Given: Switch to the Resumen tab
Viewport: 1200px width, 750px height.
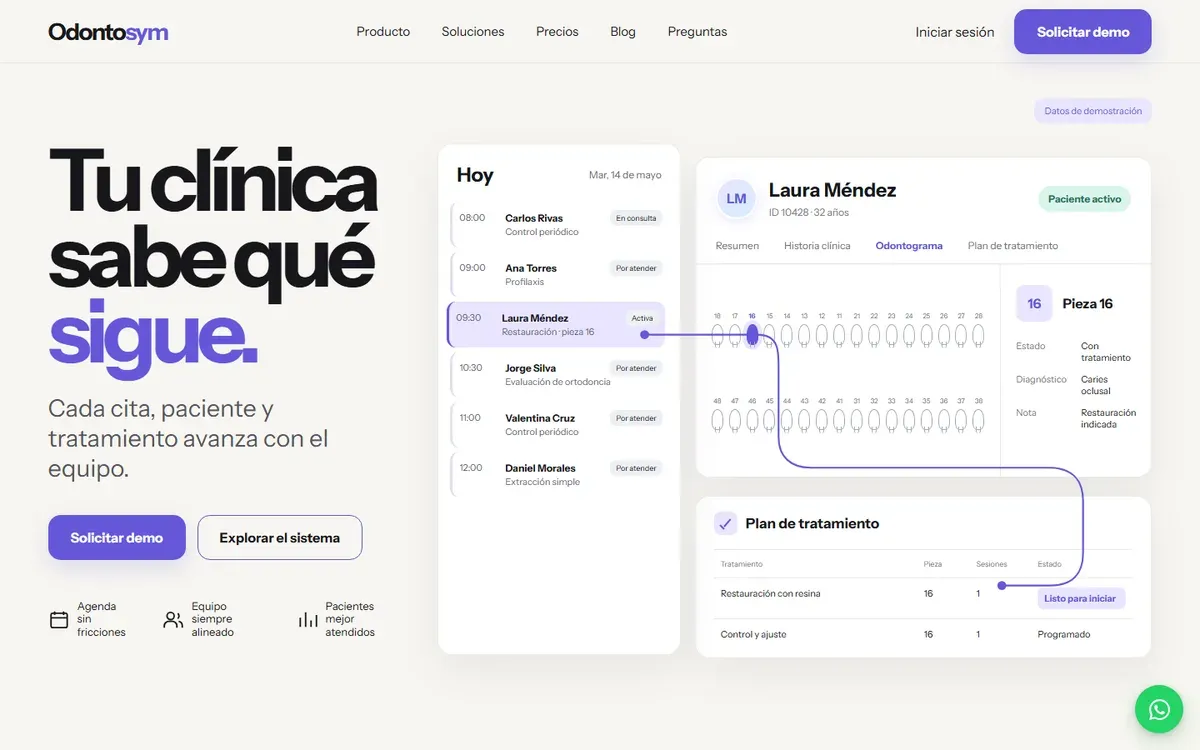Looking at the screenshot, I should point(737,246).
